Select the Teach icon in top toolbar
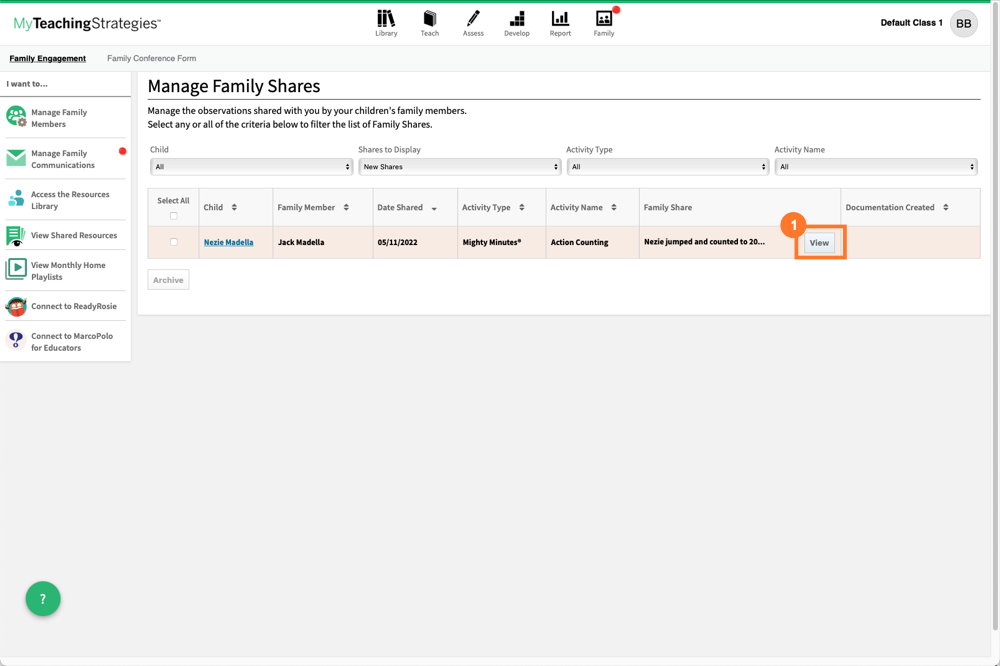The height and width of the screenshot is (666, 1000). pyautogui.click(x=430, y=22)
